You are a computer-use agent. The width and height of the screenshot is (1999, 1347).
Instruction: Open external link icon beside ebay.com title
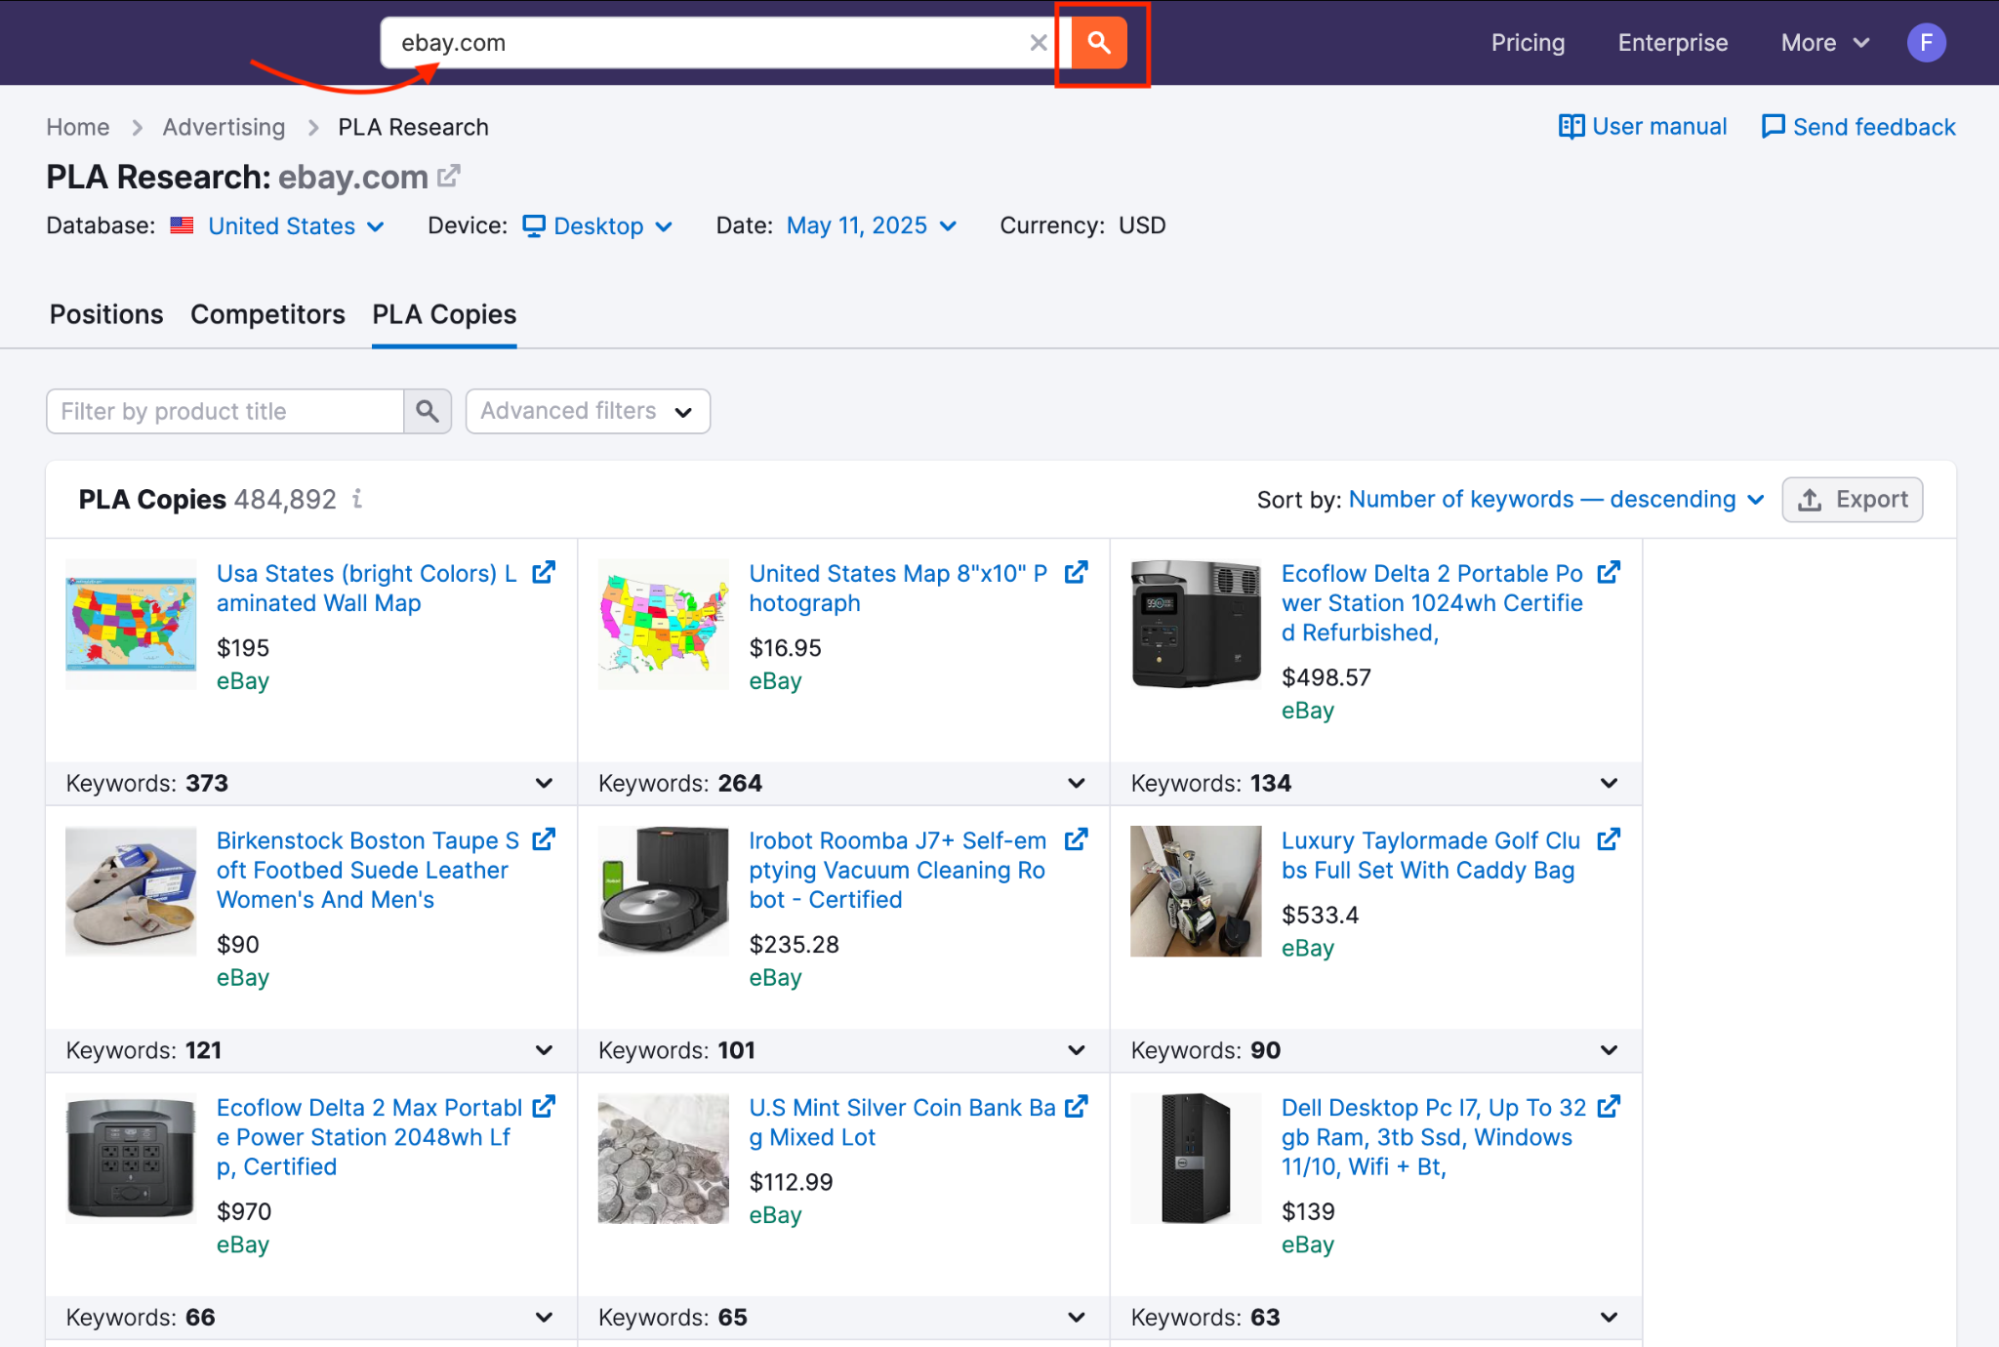pyautogui.click(x=449, y=176)
